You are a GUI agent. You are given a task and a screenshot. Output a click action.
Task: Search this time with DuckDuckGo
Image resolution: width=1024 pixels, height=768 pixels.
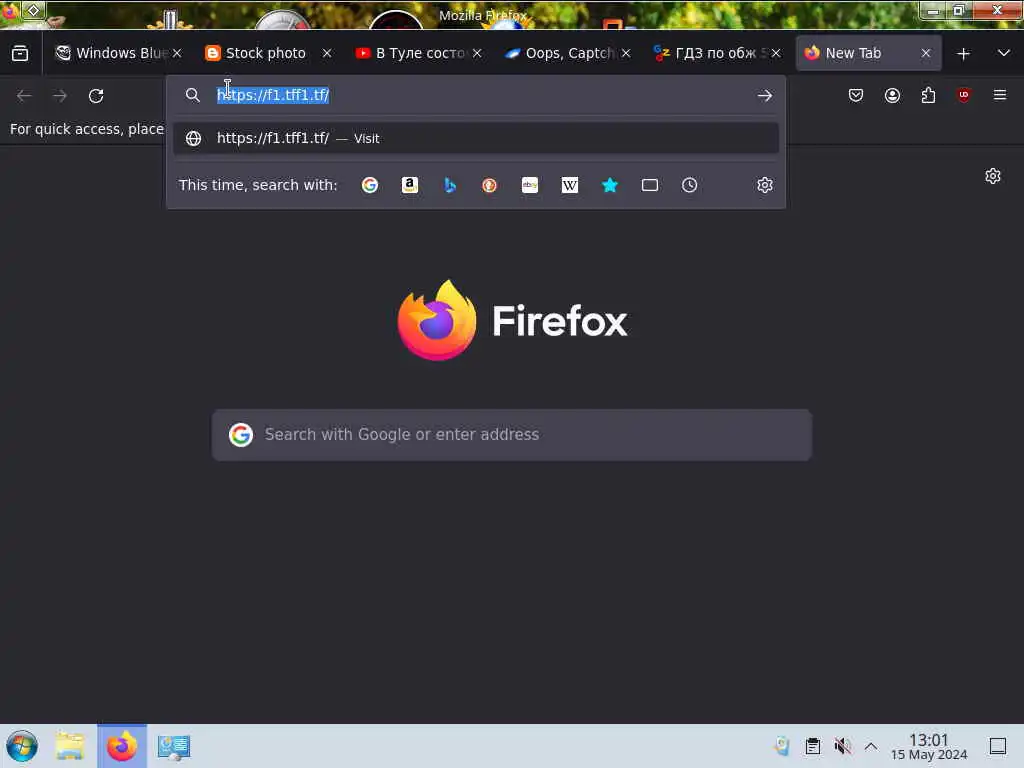489,185
